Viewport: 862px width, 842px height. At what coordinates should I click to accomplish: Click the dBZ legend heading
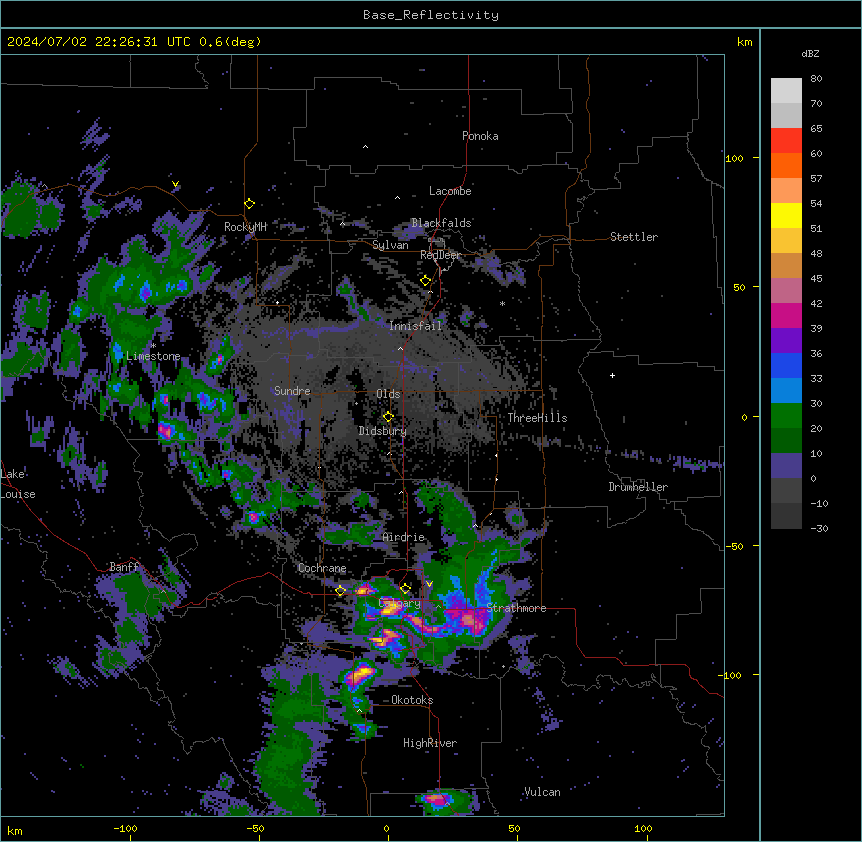point(810,53)
